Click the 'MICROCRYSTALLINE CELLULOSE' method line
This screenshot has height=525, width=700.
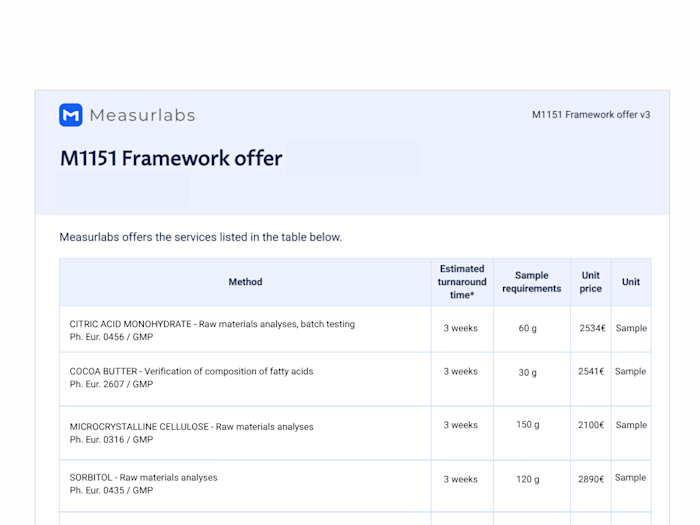[192, 427]
